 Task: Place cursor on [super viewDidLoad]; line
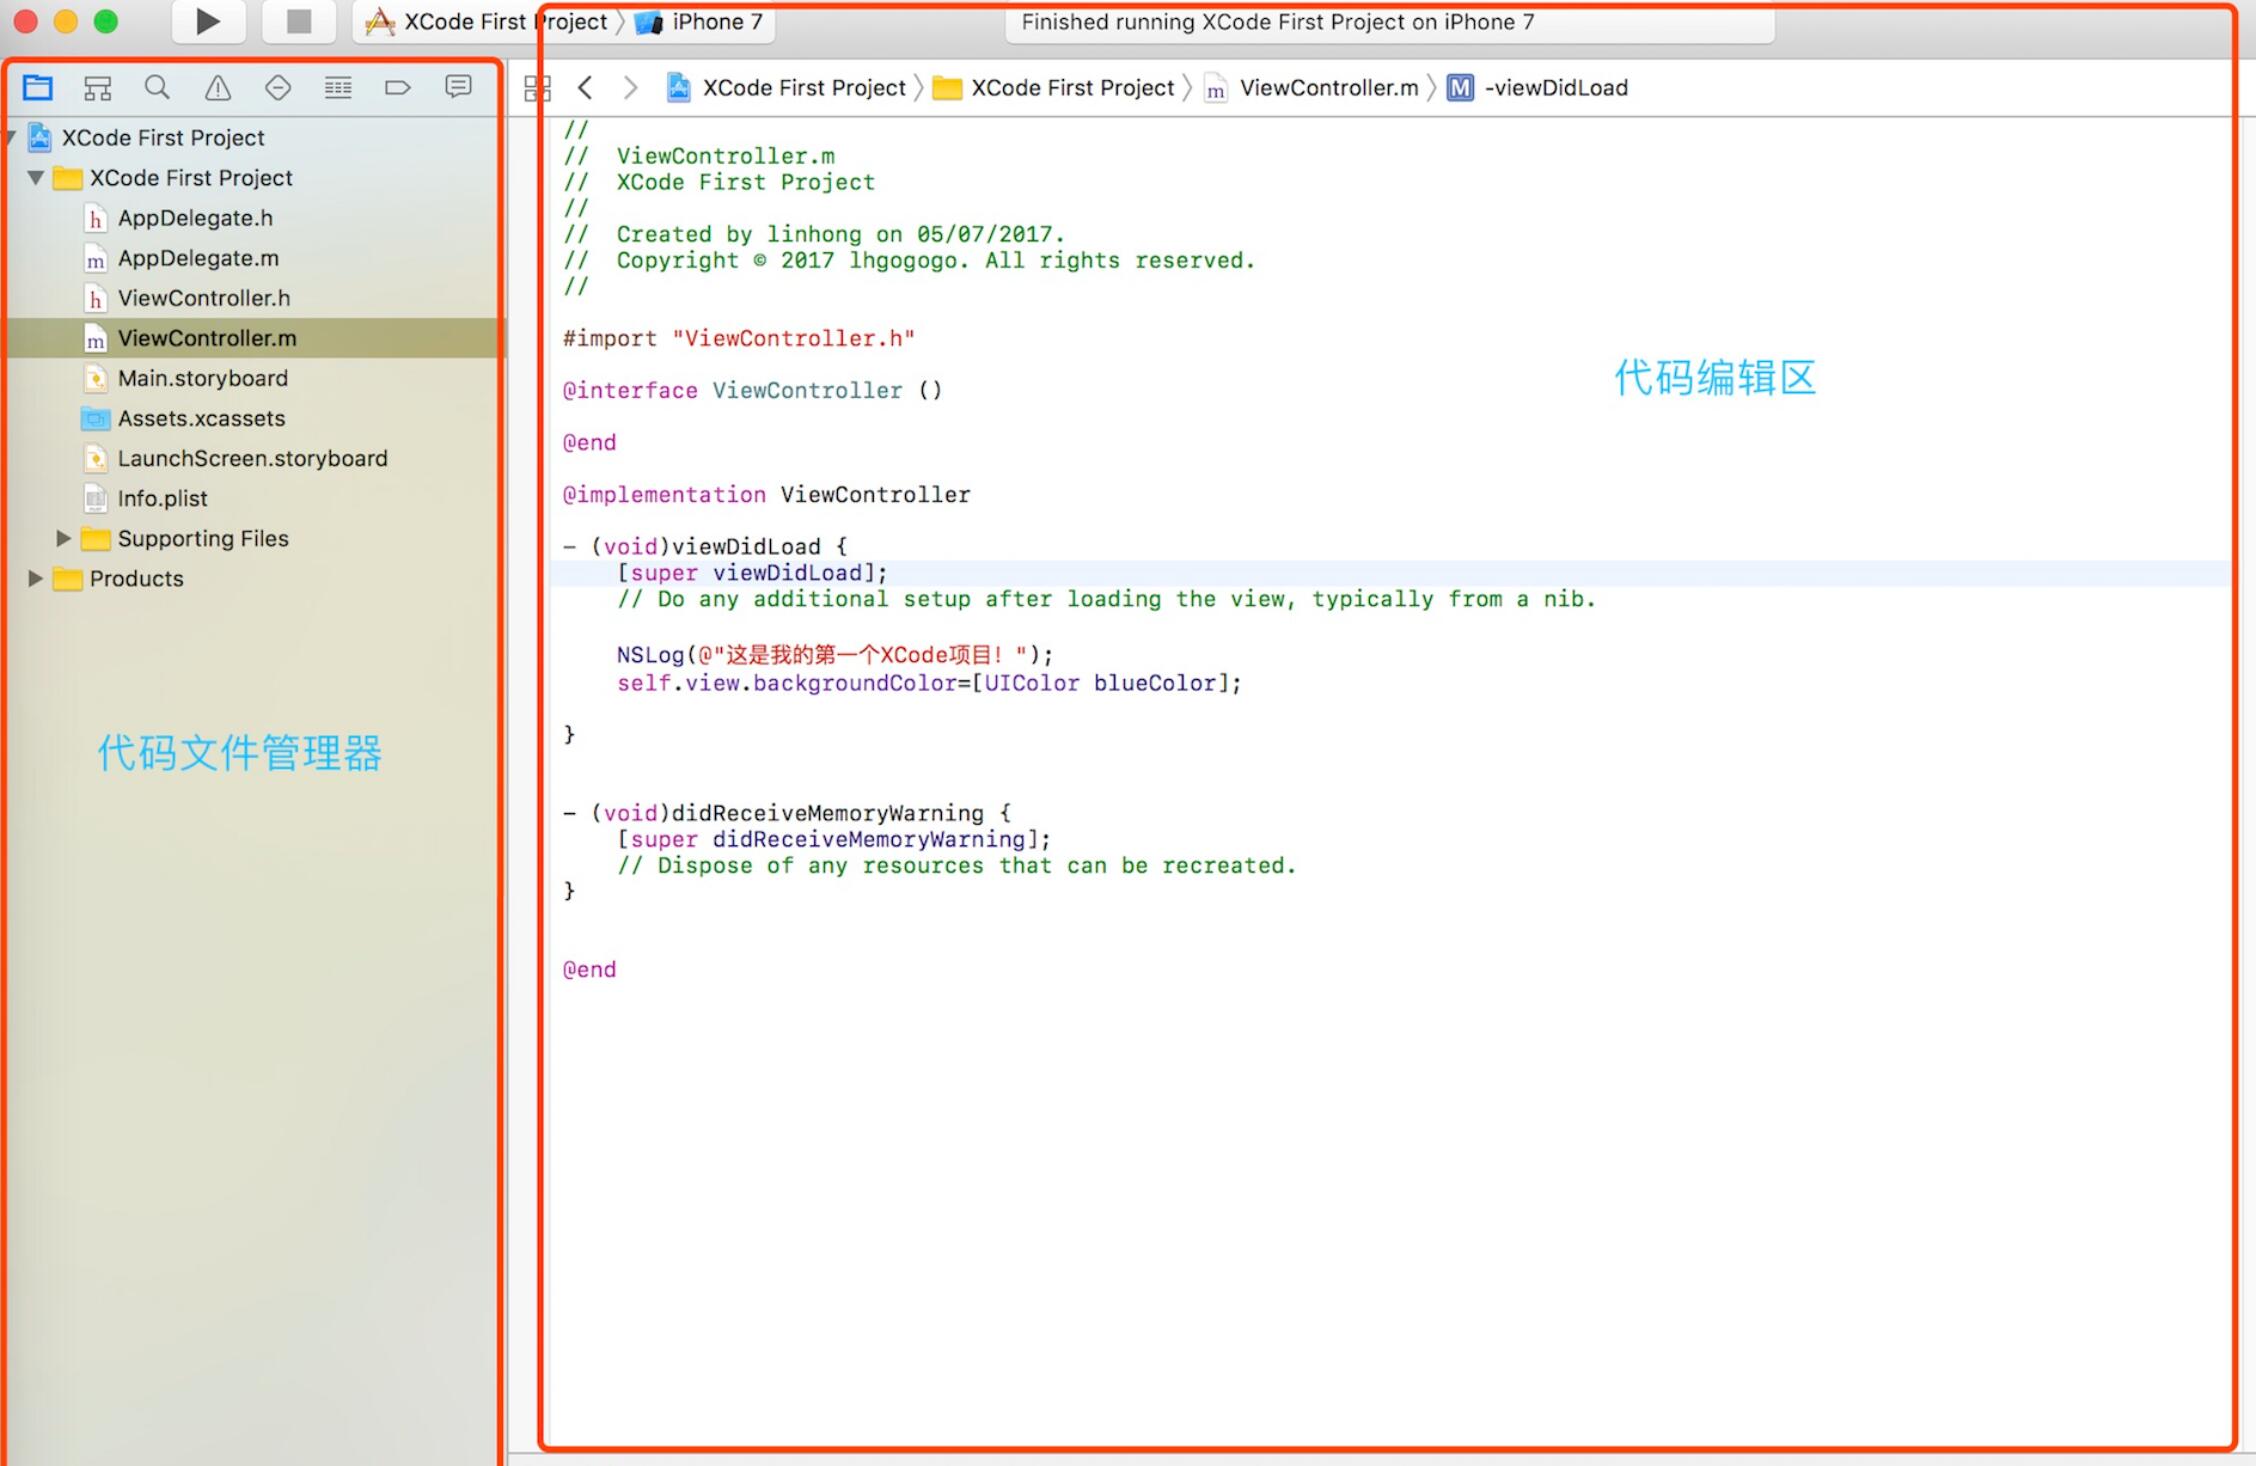(x=752, y=573)
